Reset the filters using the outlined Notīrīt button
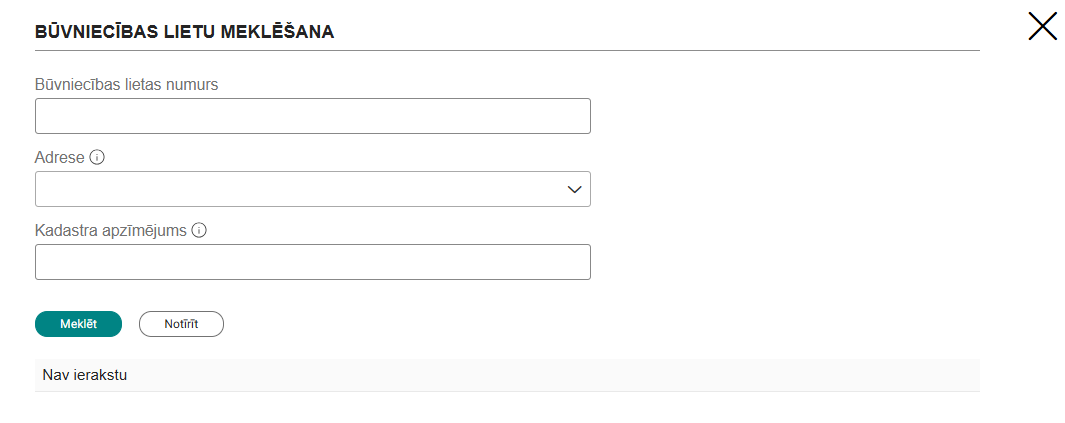Screen dimensions: 1065x423 (x=181, y=324)
